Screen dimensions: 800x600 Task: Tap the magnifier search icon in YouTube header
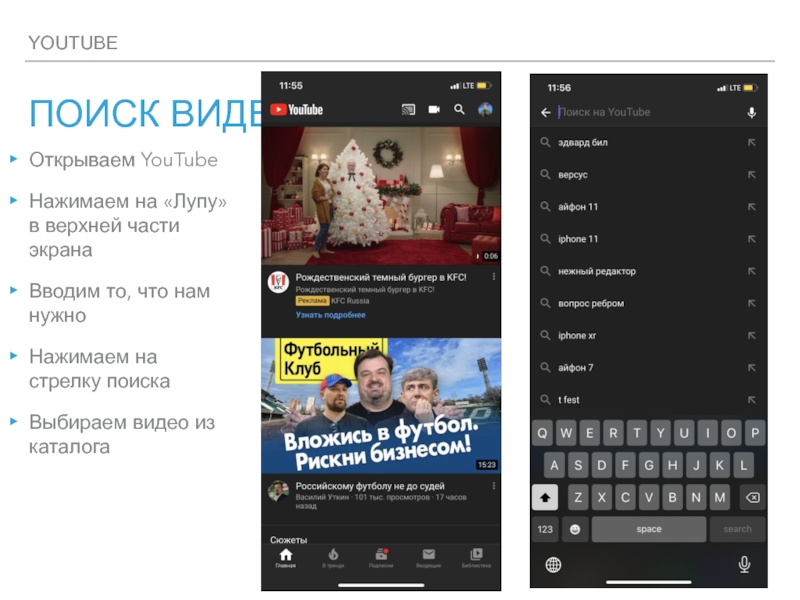click(x=459, y=109)
